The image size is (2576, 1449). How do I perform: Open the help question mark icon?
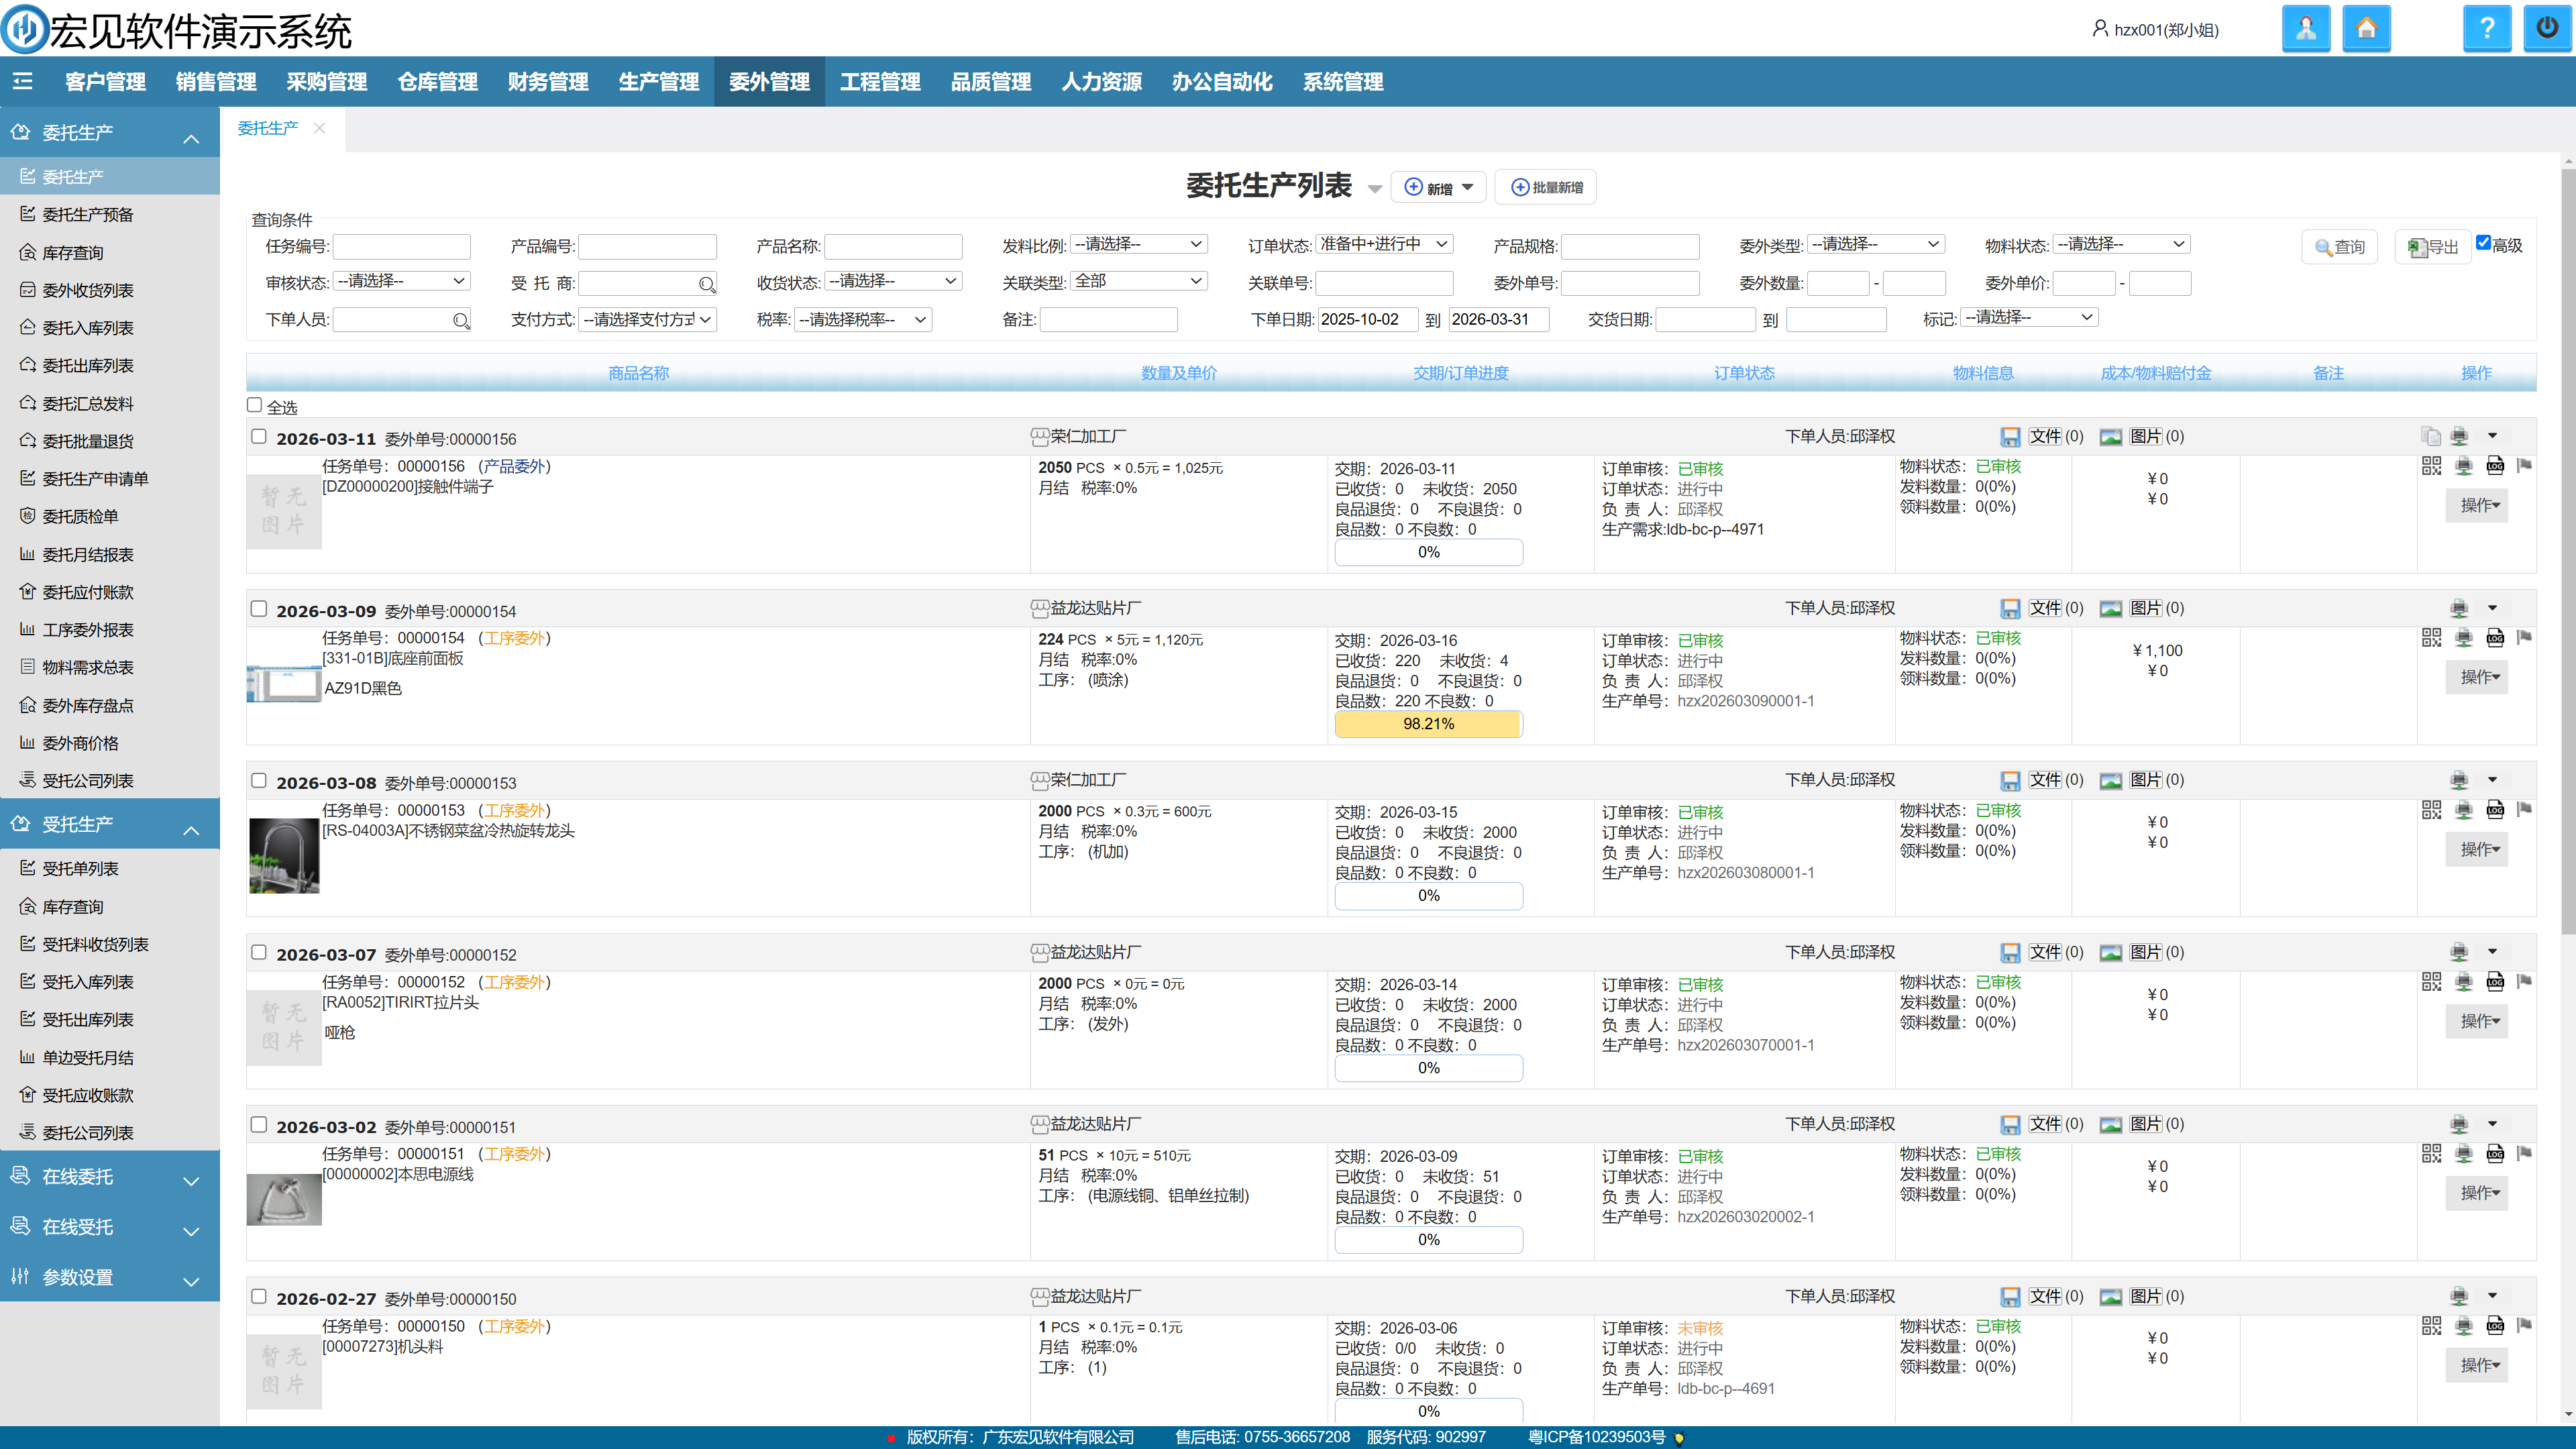pyautogui.click(x=2486, y=29)
